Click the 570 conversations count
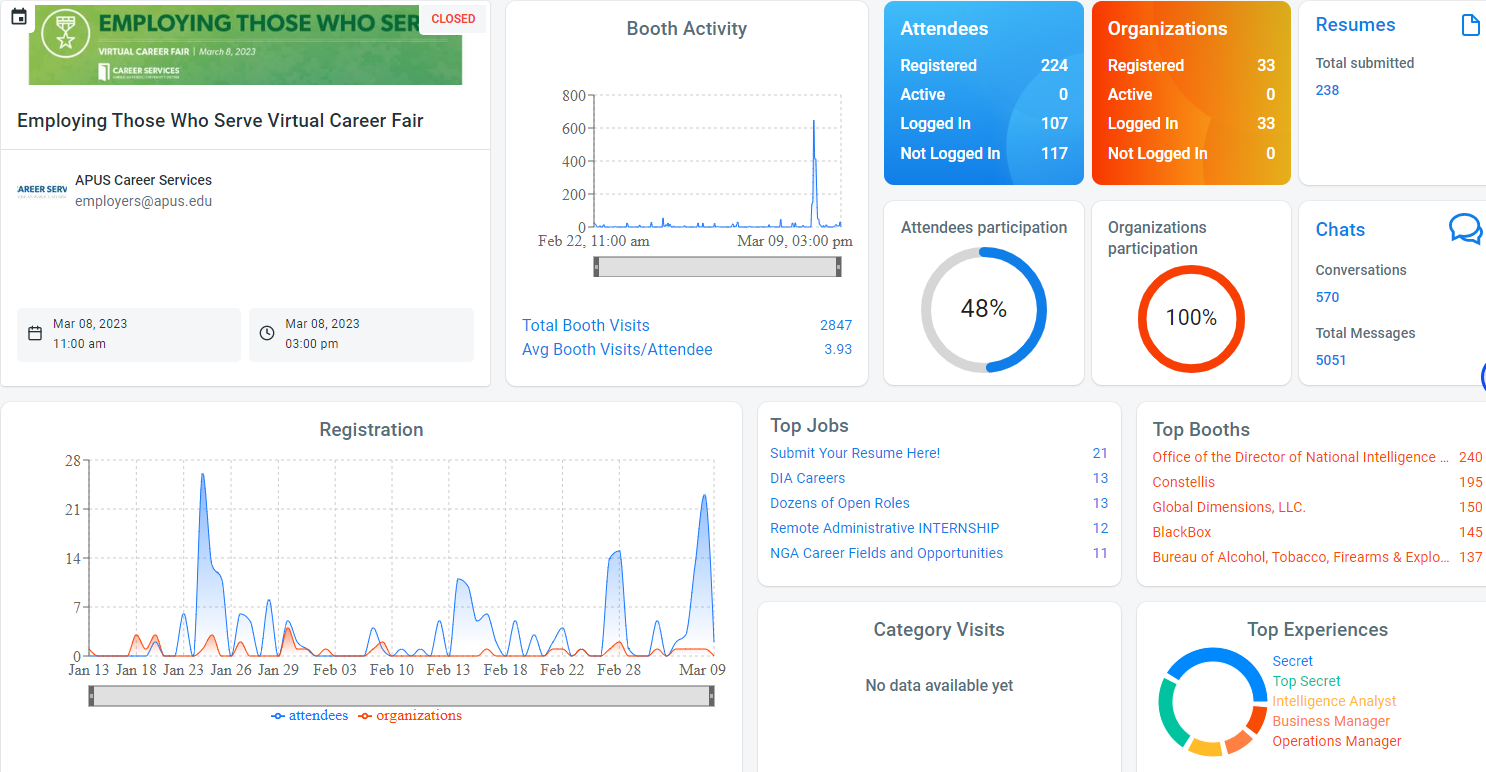Viewport: 1486px width, 772px height. pos(1327,297)
